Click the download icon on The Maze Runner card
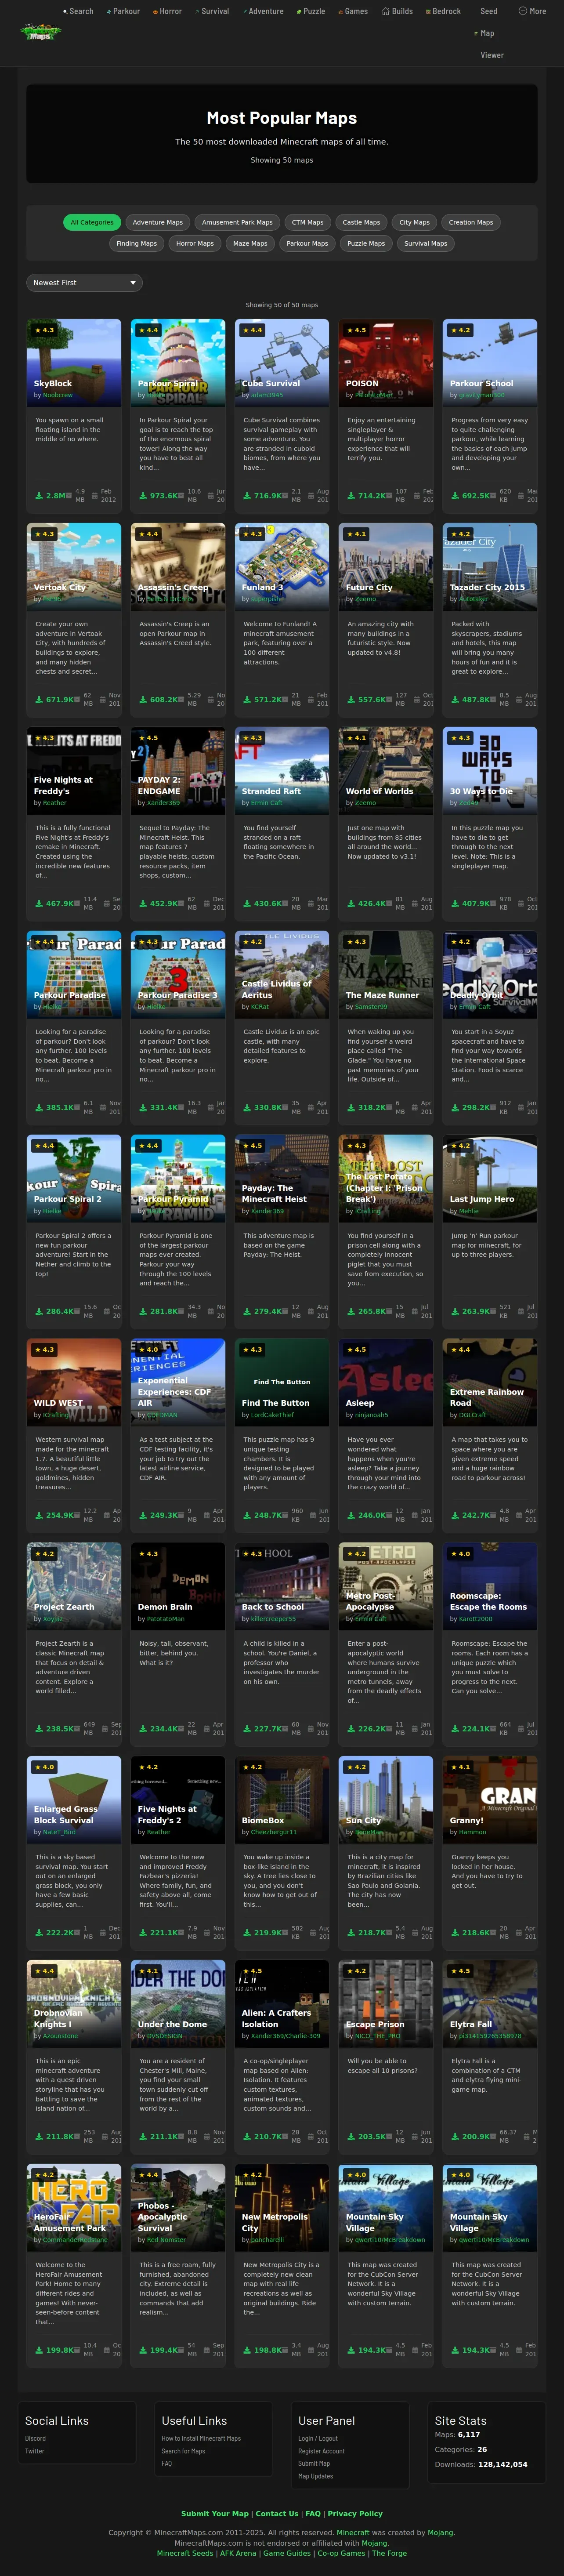Image resolution: width=564 pixels, height=2576 pixels. [x=351, y=1108]
